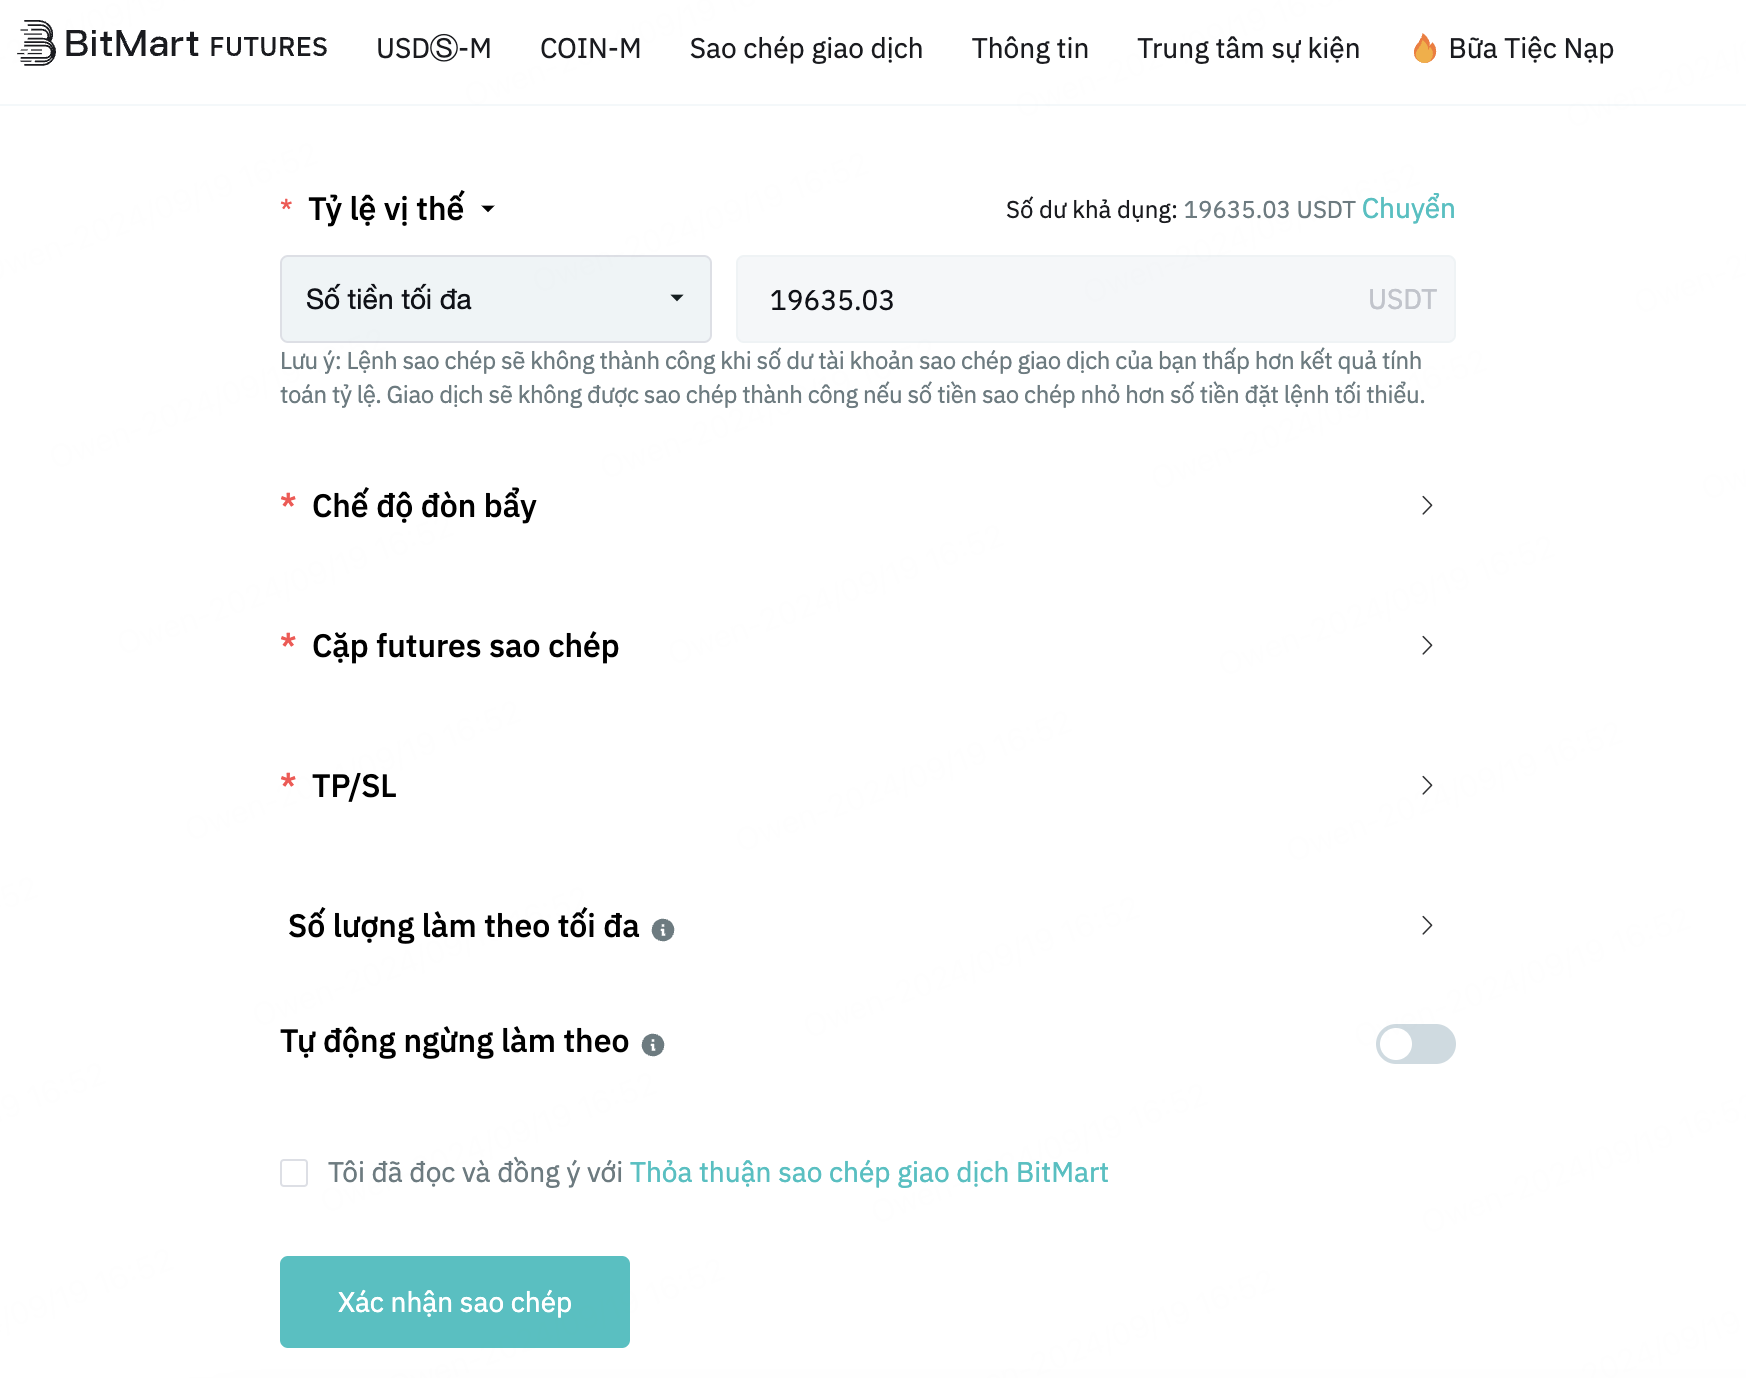This screenshot has height=1378, width=1746.
Task: Click the info icon beside Số lượng làm theo tối đa
Action: coord(663,930)
